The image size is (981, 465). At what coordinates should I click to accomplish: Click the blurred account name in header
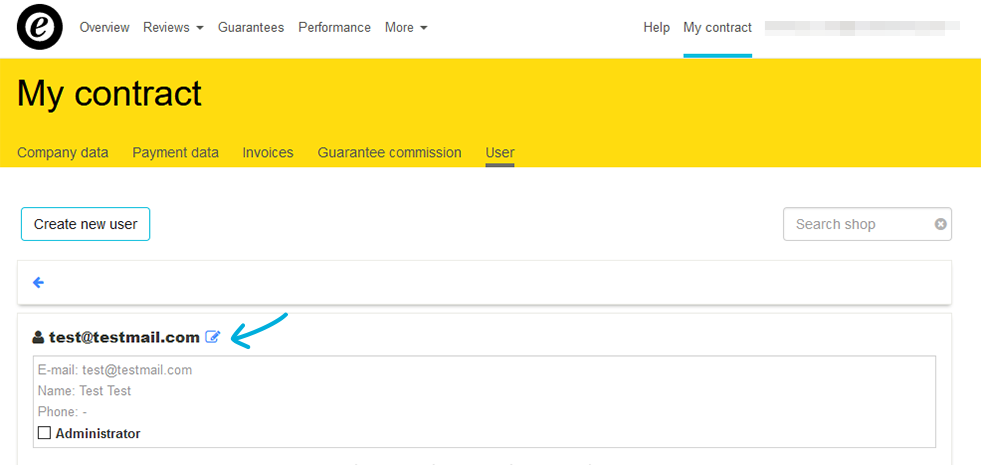862,26
